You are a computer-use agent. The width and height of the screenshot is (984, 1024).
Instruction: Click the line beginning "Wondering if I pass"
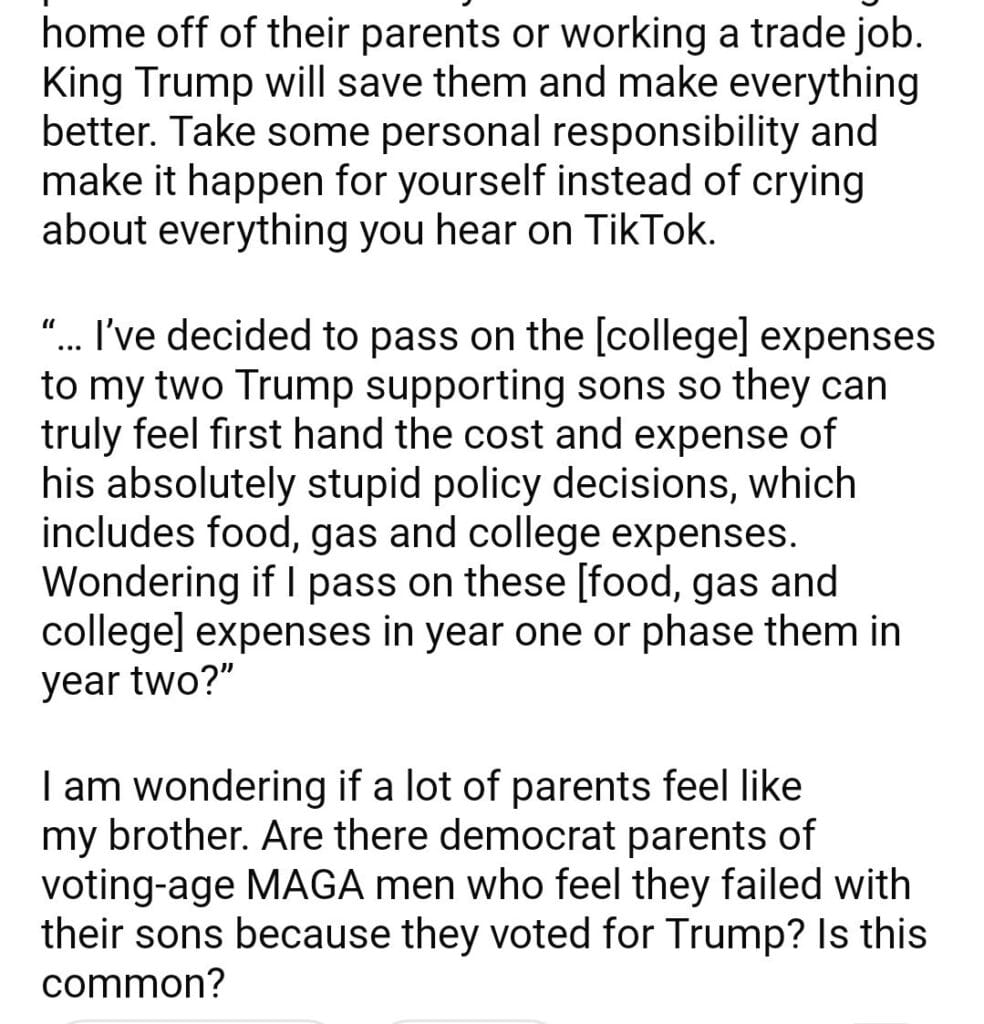coord(439,582)
